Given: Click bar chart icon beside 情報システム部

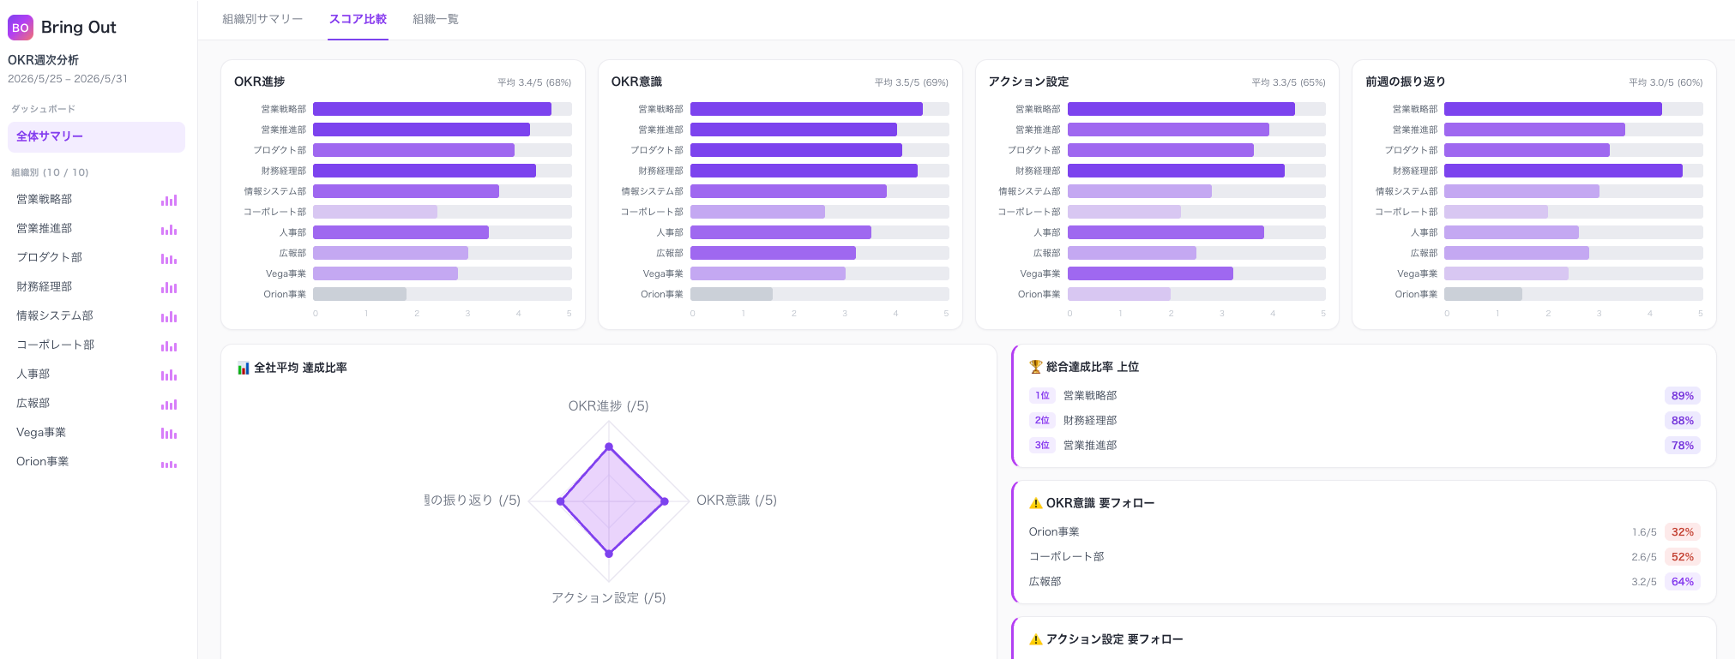Looking at the screenshot, I should [169, 316].
